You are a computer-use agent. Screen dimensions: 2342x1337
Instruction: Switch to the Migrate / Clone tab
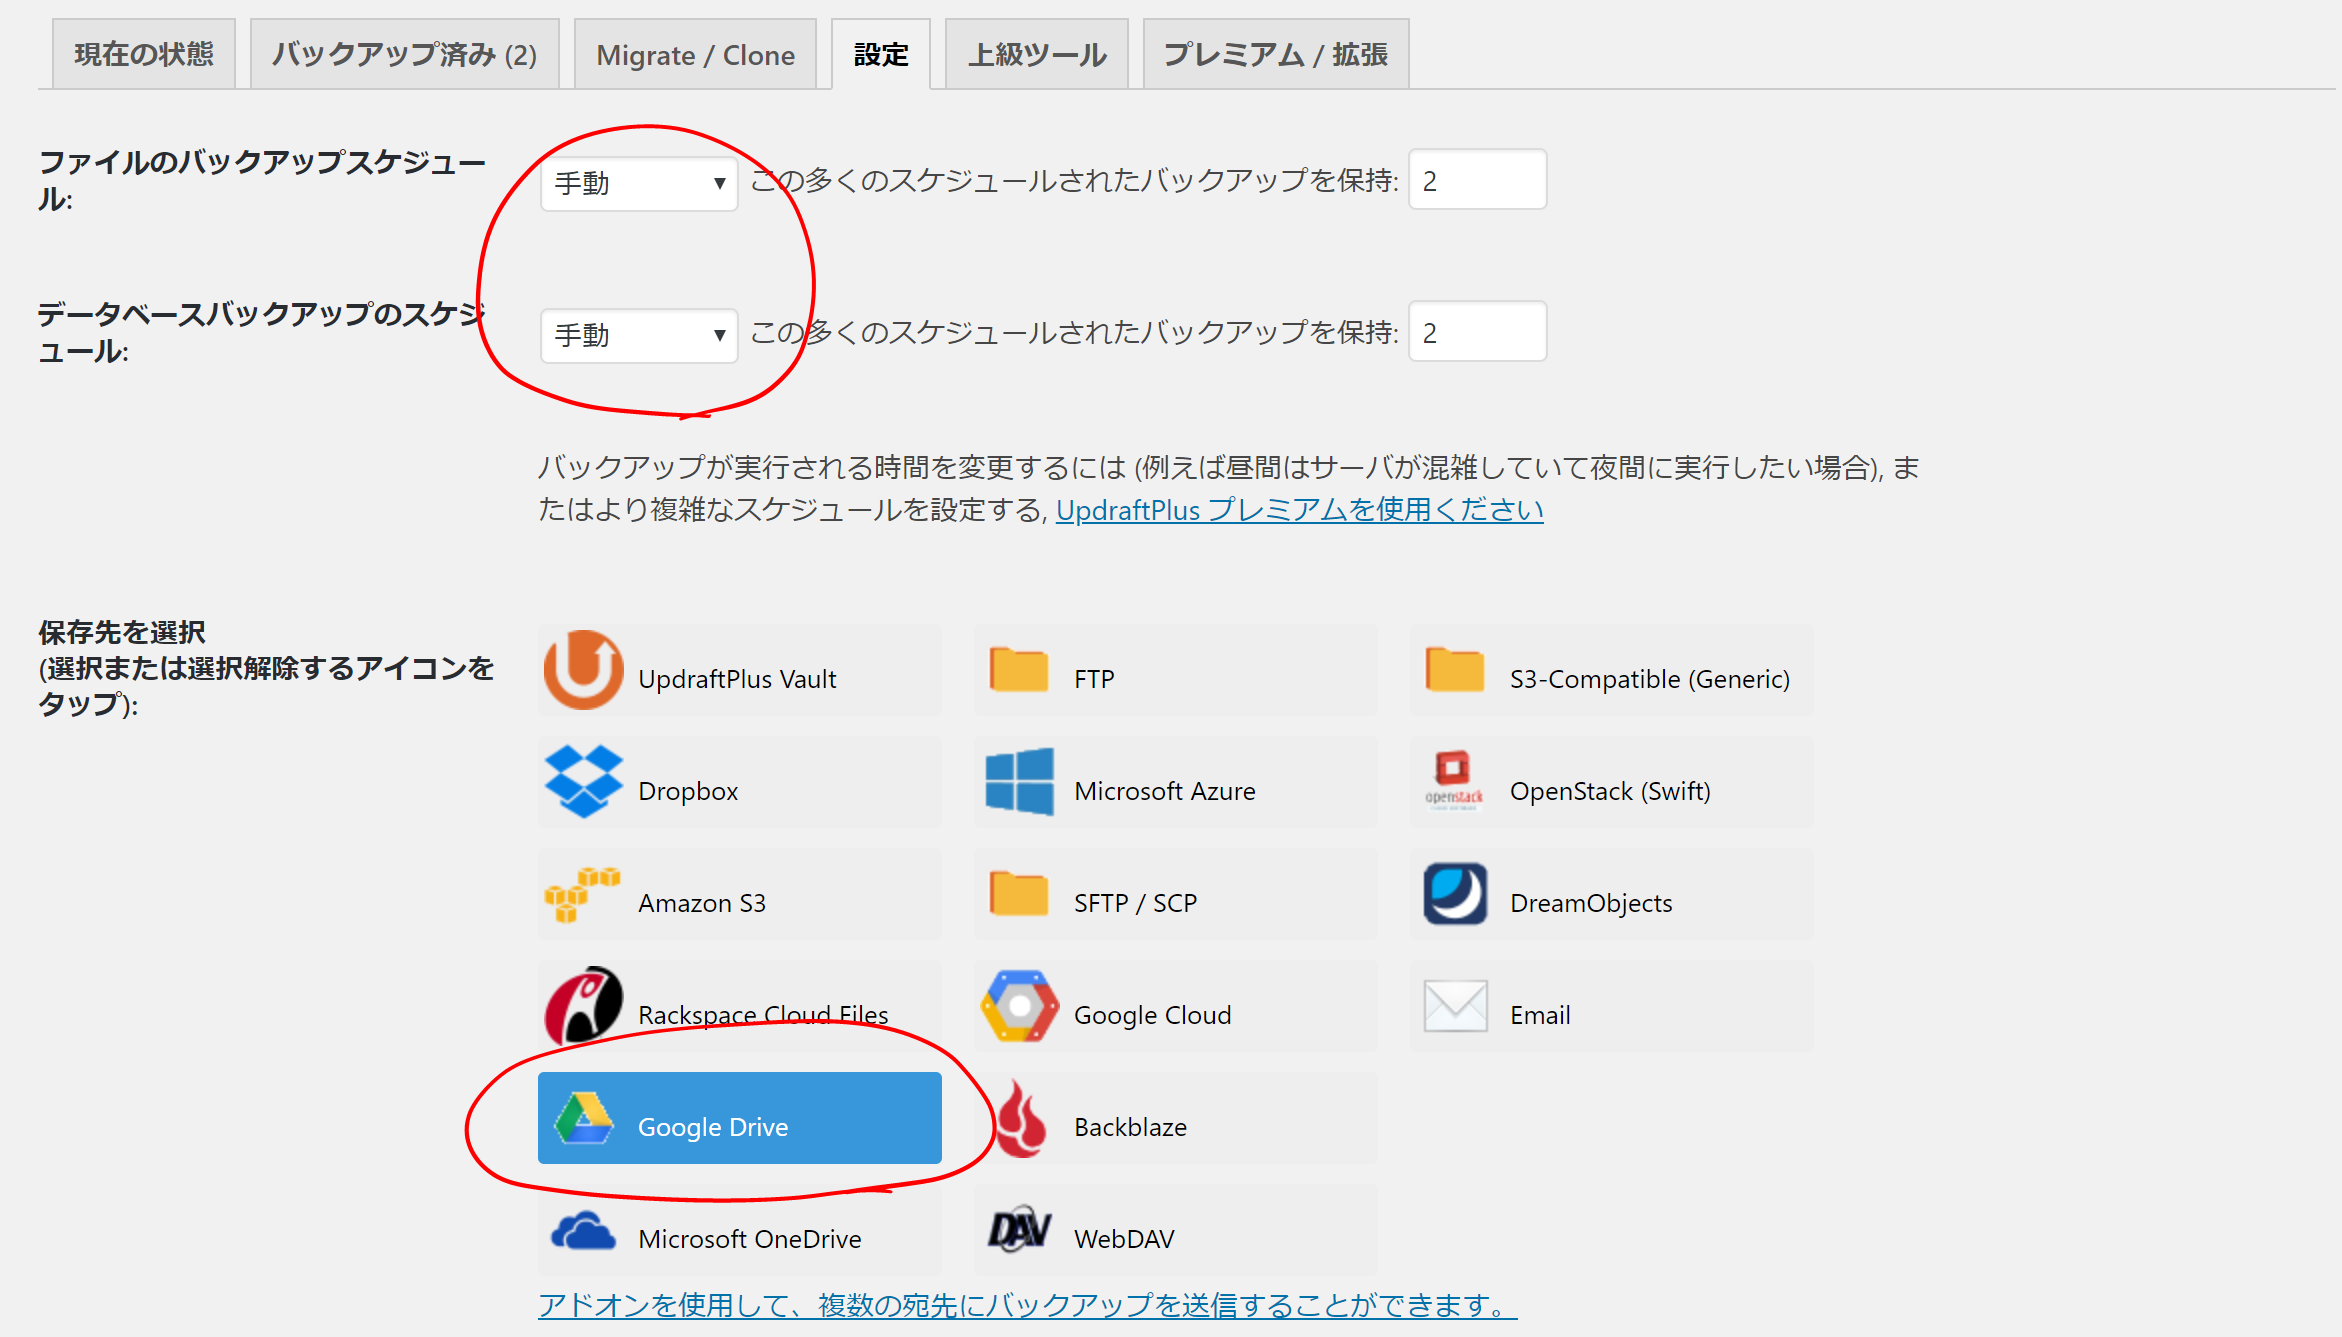(696, 54)
